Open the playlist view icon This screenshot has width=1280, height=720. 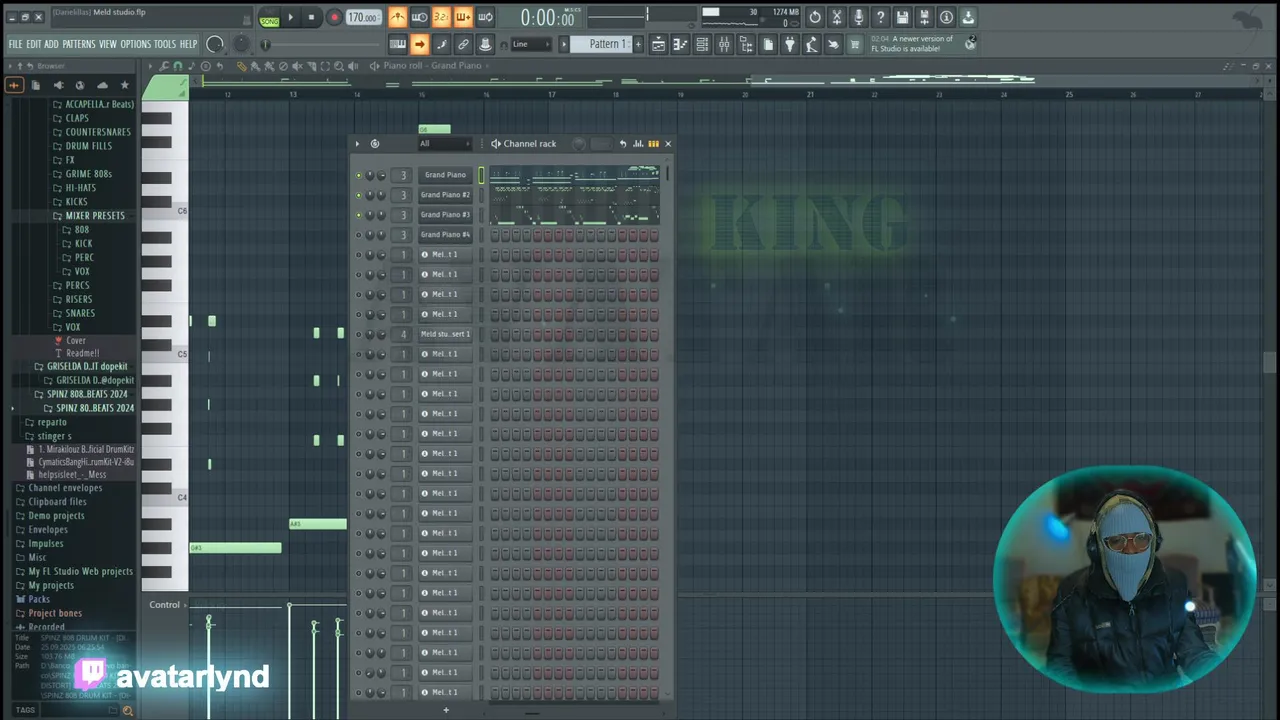[658, 44]
